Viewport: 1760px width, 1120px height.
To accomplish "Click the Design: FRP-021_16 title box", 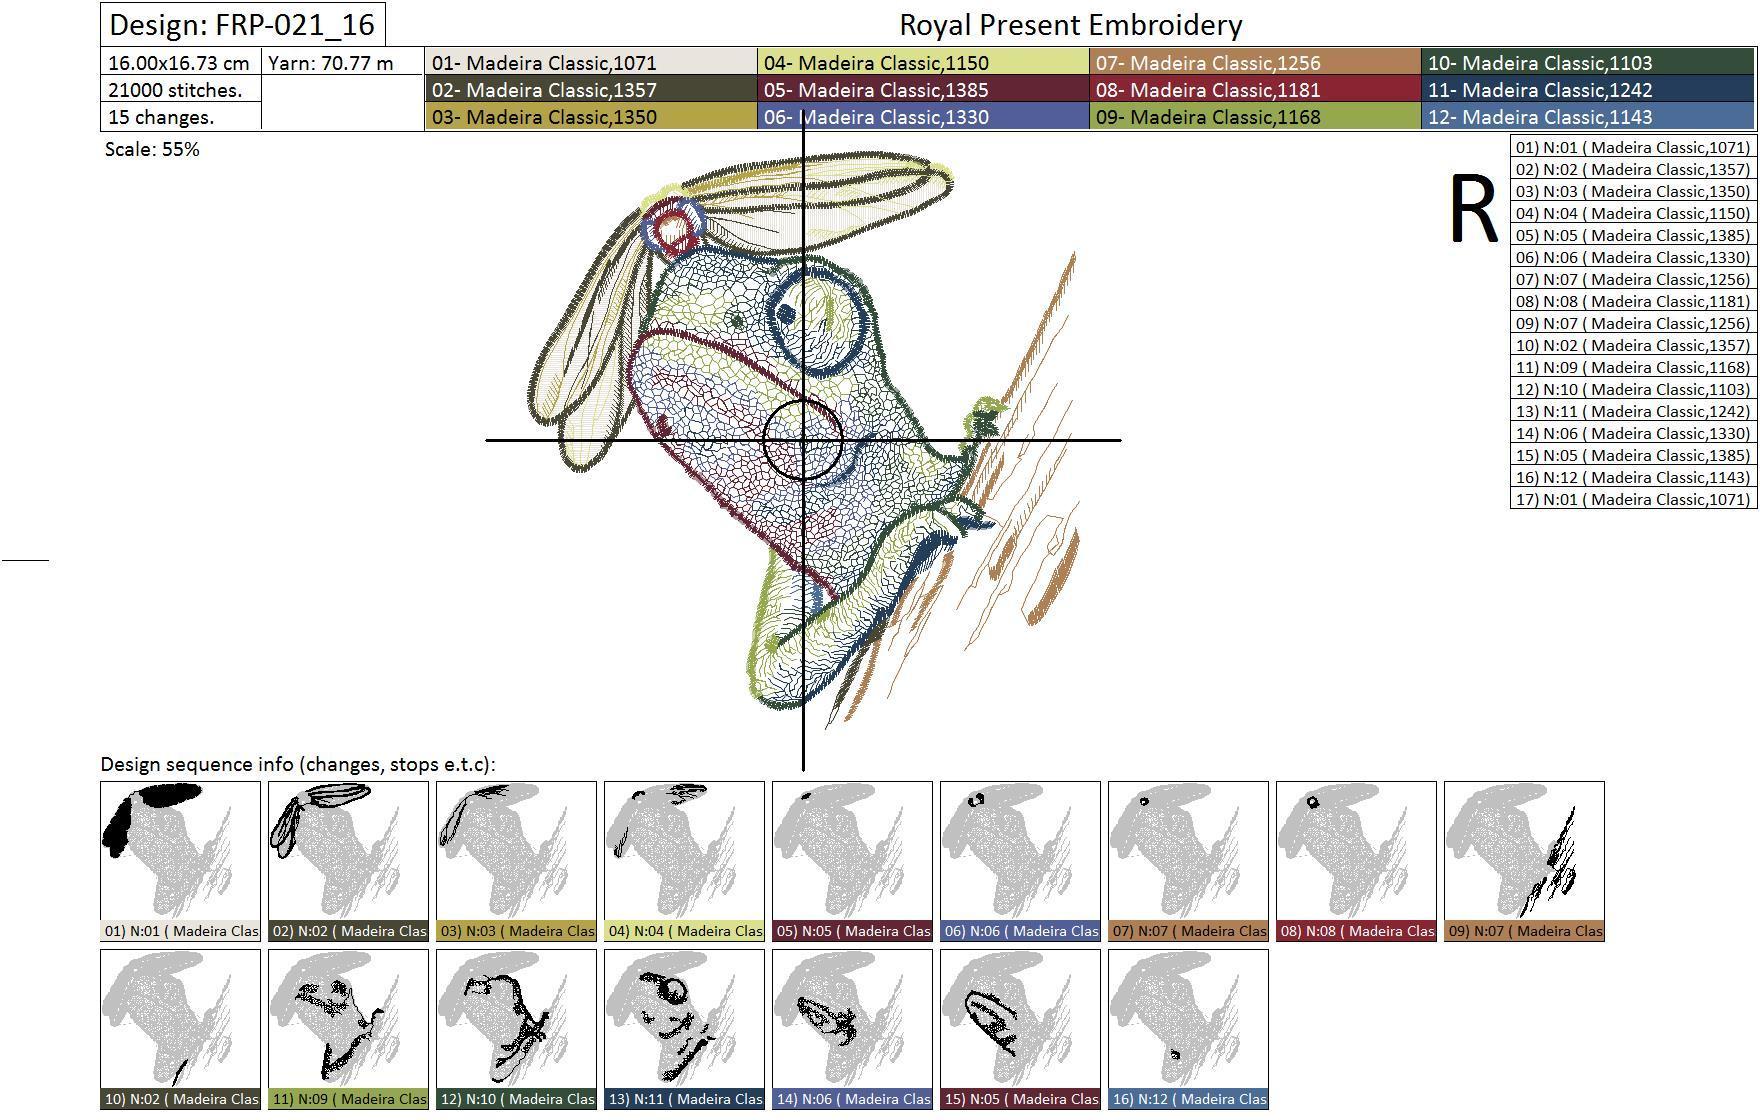I will coord(242,24).
